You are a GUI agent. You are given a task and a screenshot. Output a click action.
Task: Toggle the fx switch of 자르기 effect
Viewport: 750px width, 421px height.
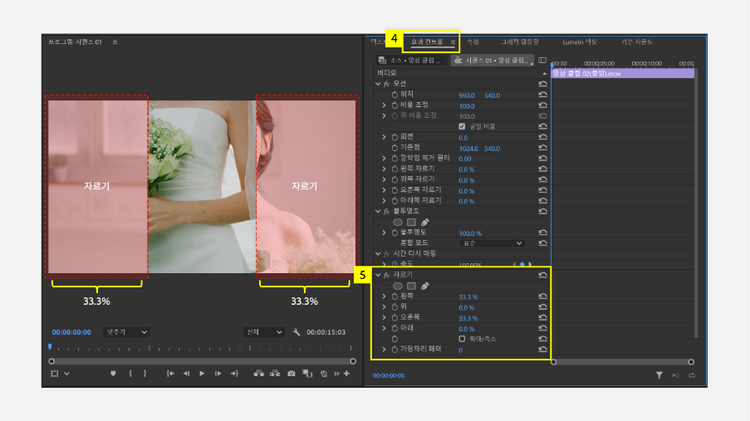pyautogui.click(x=386, y=275)
